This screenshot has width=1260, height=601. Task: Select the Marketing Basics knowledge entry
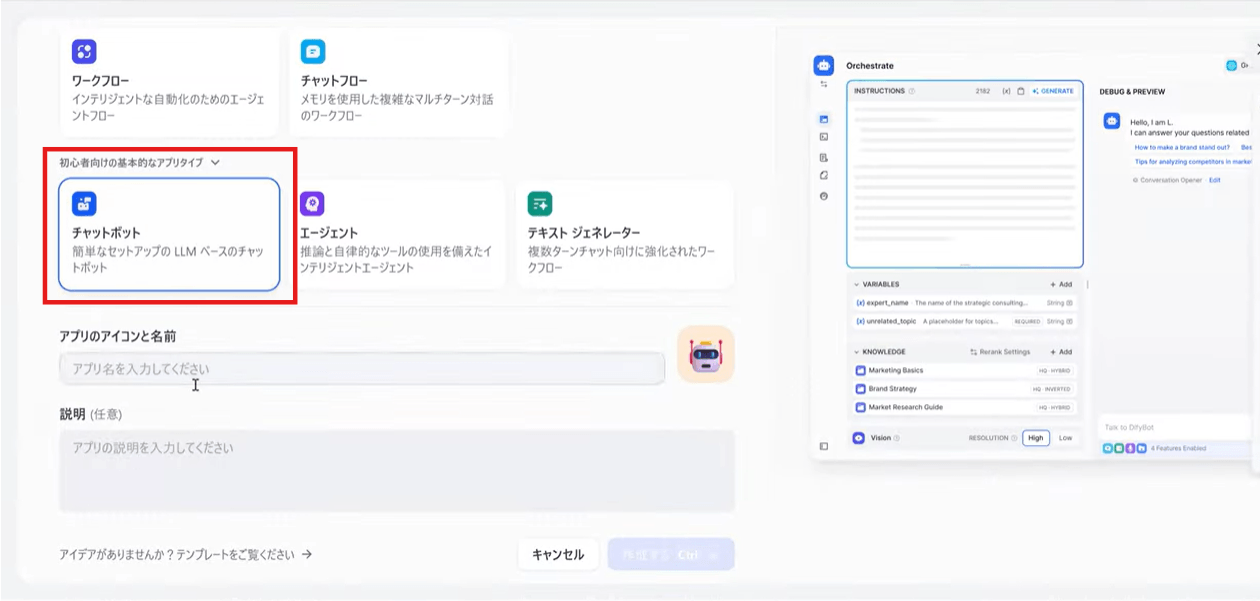[965, 370]
